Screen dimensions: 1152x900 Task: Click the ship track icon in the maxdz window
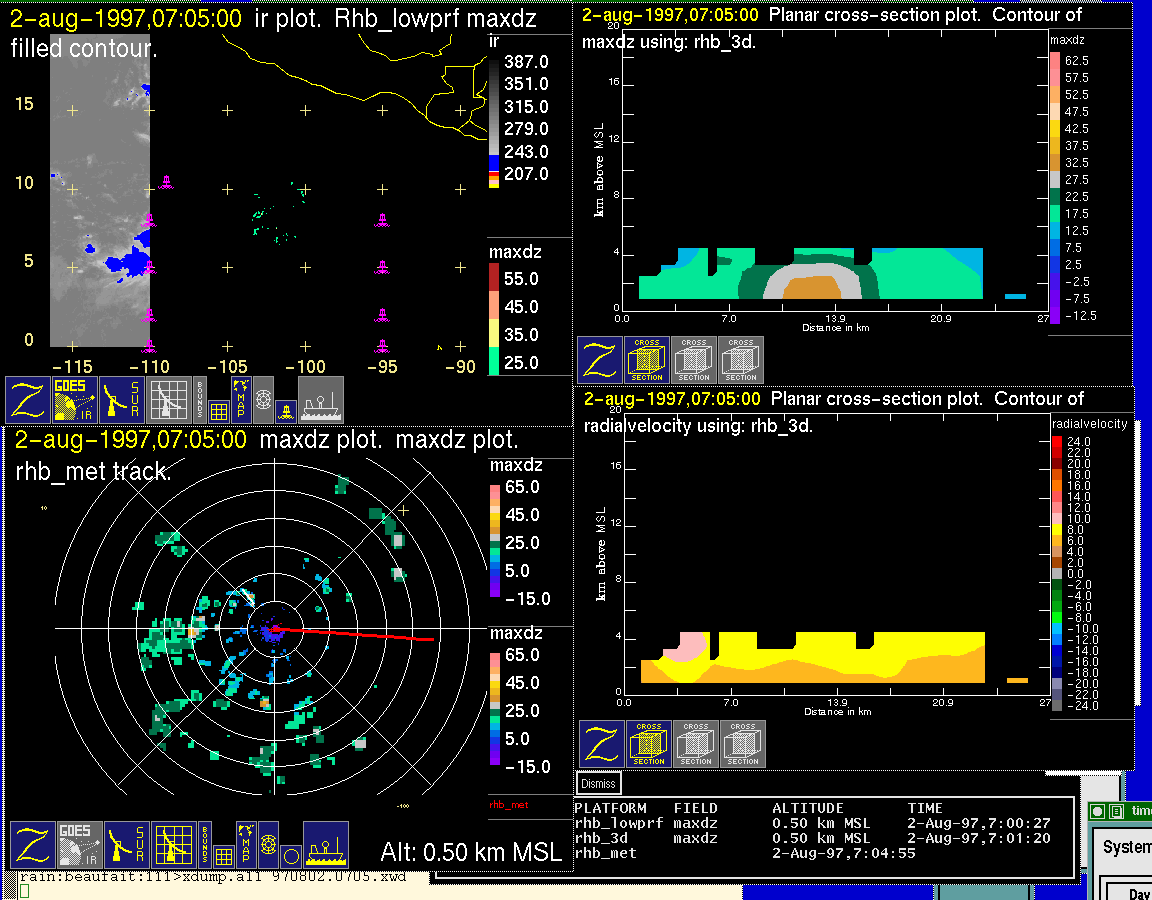click(325, 846)
